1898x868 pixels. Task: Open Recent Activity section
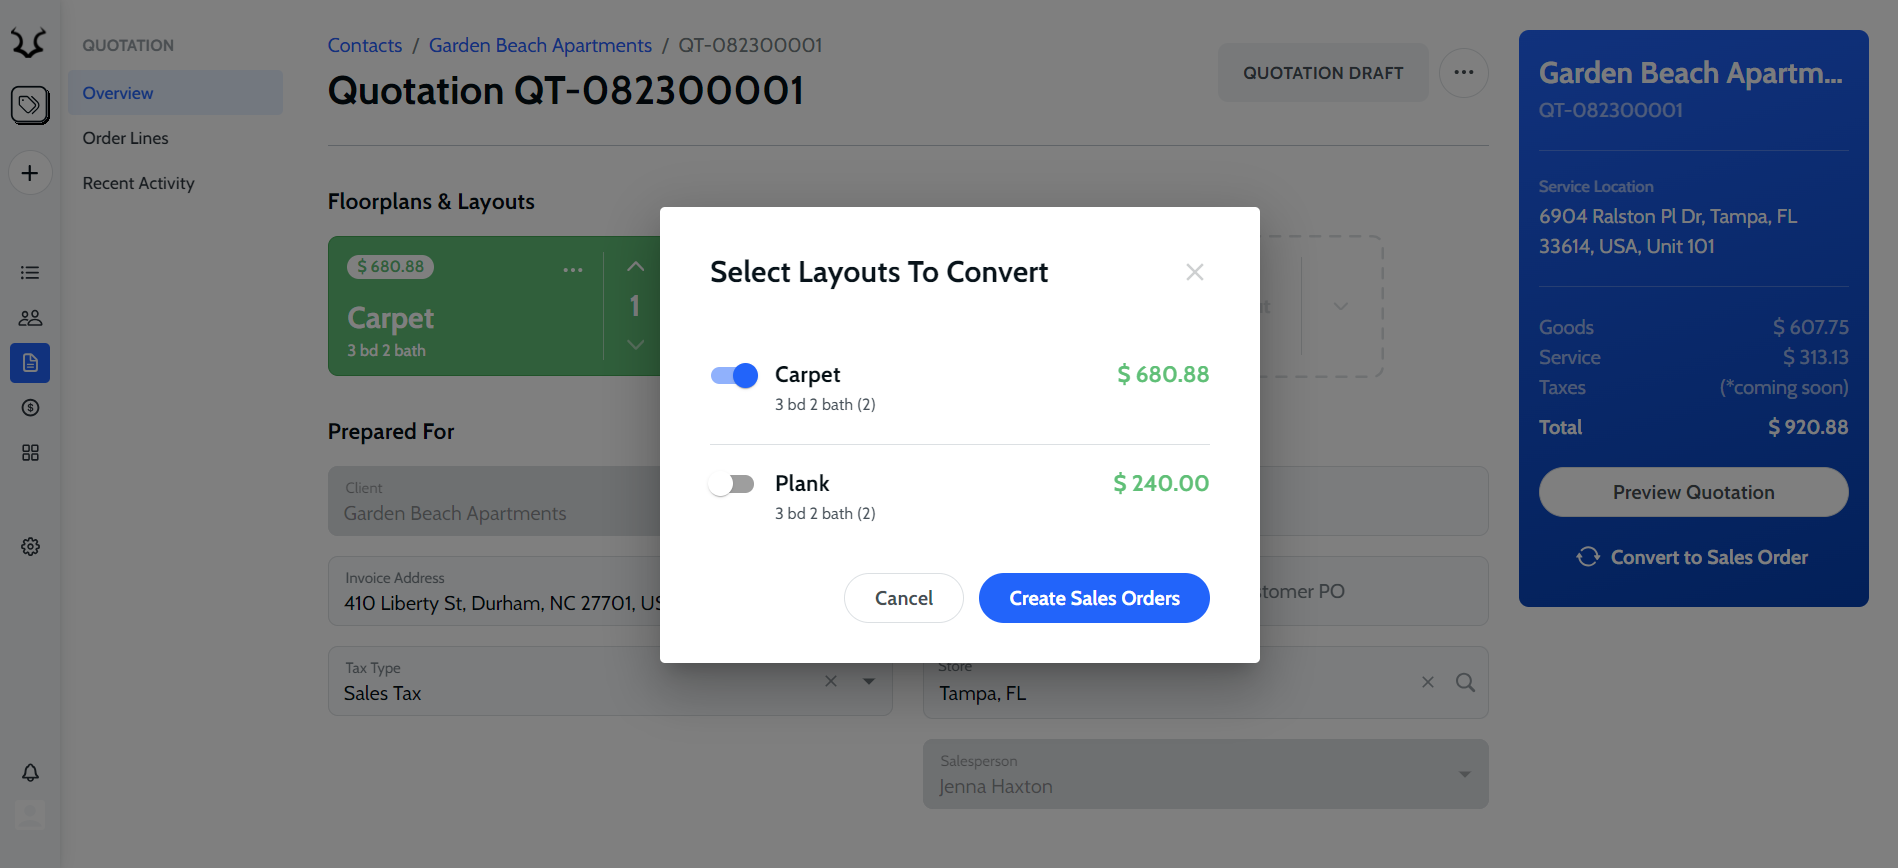click(x=138, y=183)
